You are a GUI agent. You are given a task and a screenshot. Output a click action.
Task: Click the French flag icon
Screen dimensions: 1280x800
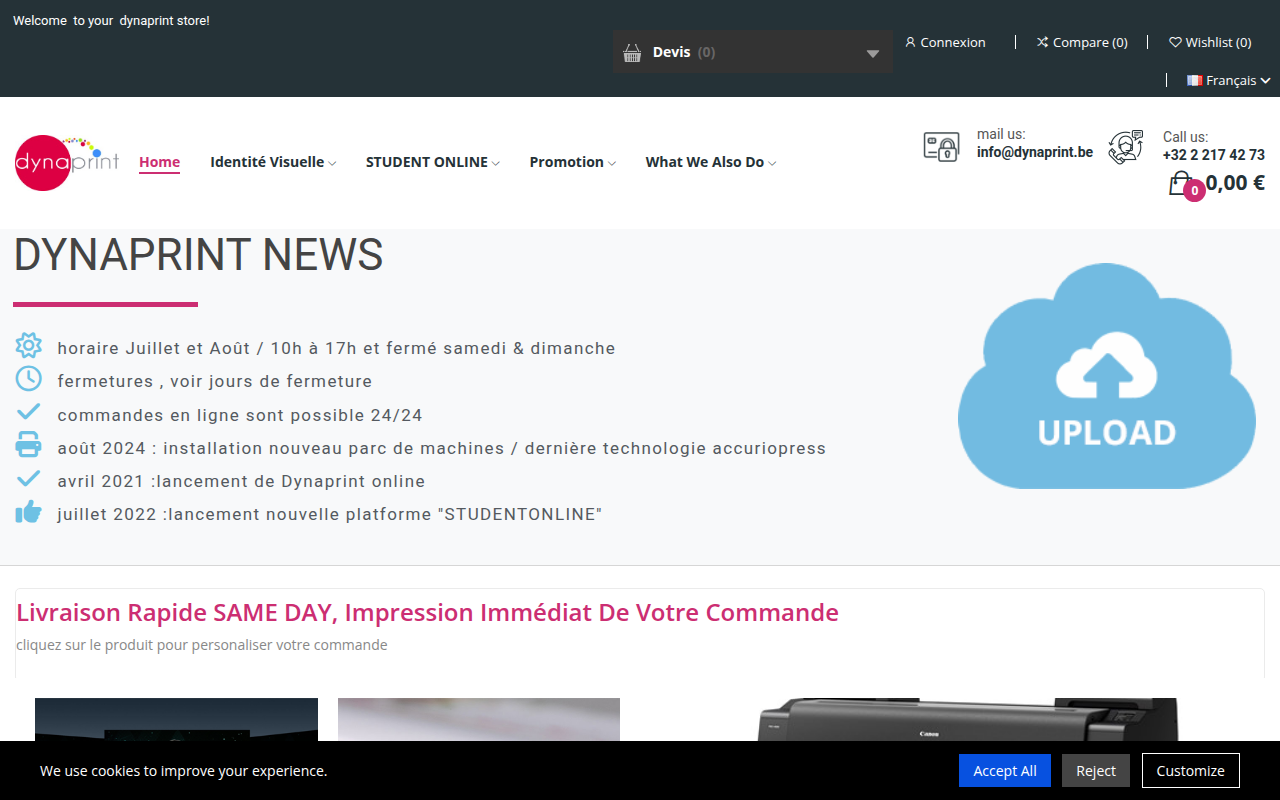[1194, 80]
